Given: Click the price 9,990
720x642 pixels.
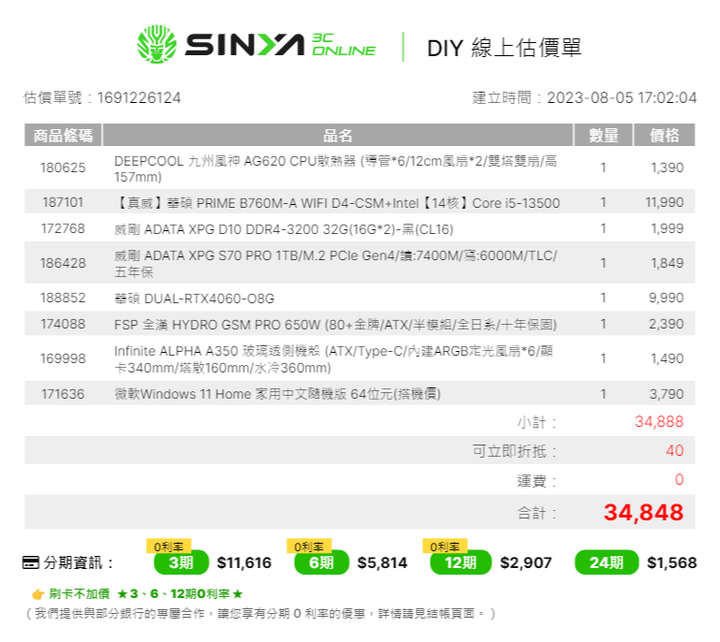Looking at the screenshot, I should pos(666,298).
